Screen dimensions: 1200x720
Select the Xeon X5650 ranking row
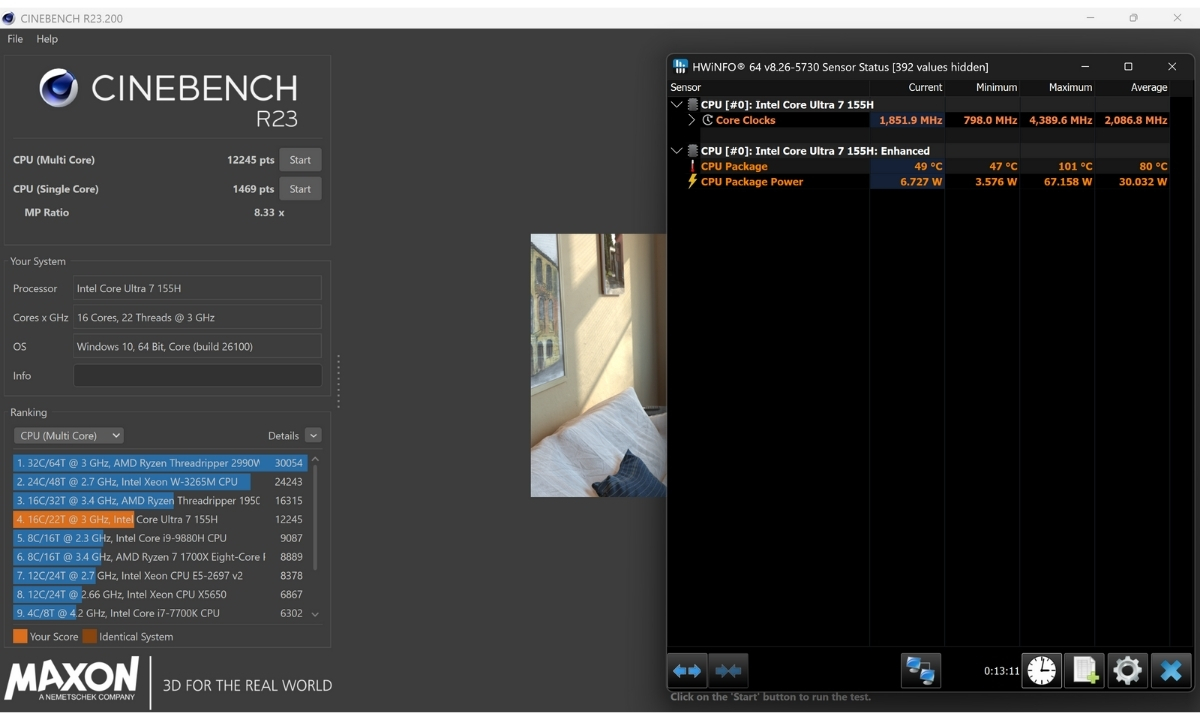[x=159, y=594]
